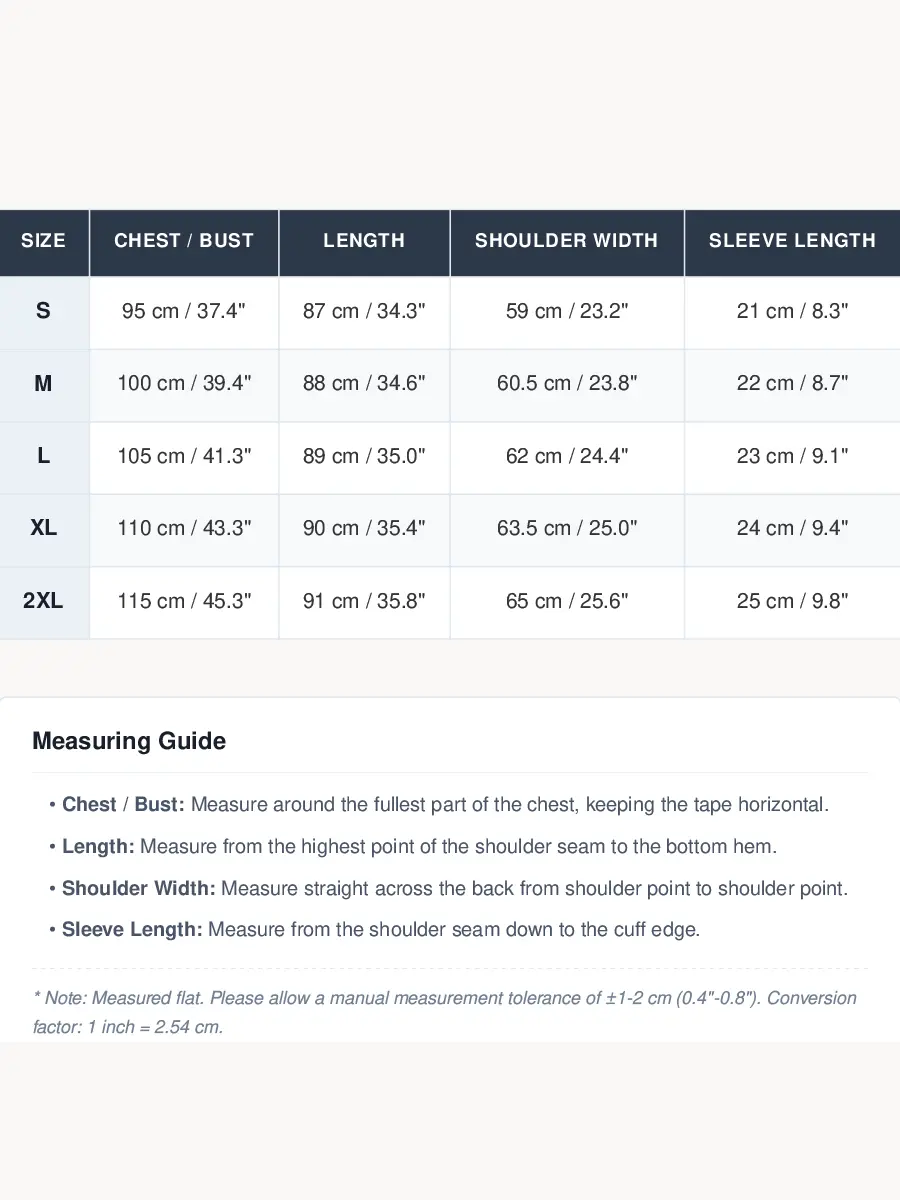Select the XL size row label
Screen dimensions: 900x1200
pyautogui.click(x=44, y=529)
